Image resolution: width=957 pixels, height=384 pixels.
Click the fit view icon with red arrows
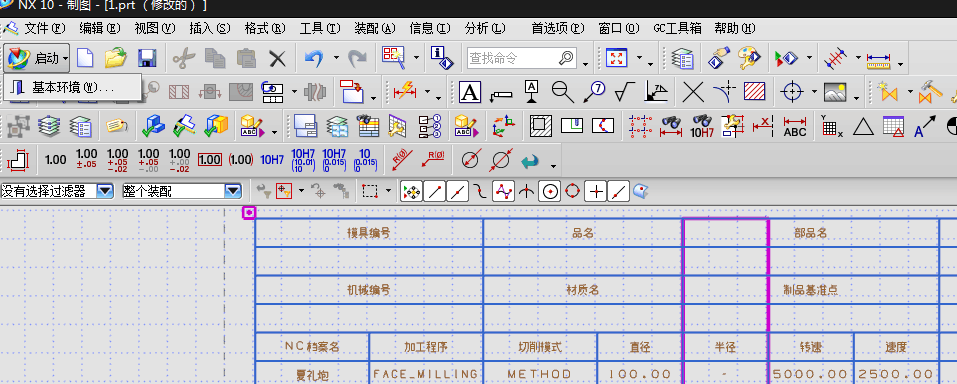tap(616, 58)
